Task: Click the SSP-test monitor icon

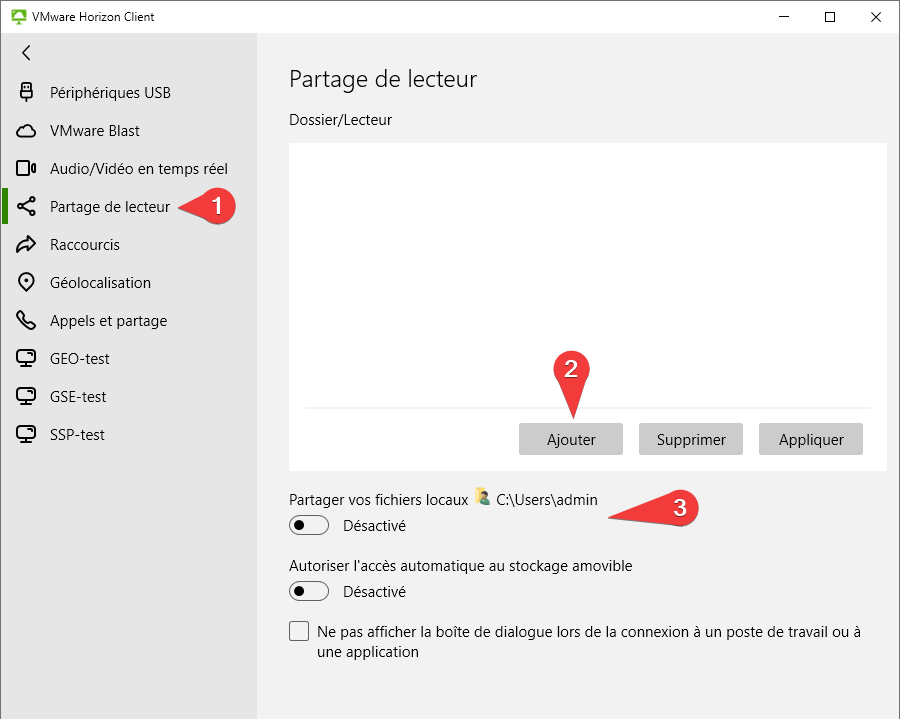Action: pos(27,435)
